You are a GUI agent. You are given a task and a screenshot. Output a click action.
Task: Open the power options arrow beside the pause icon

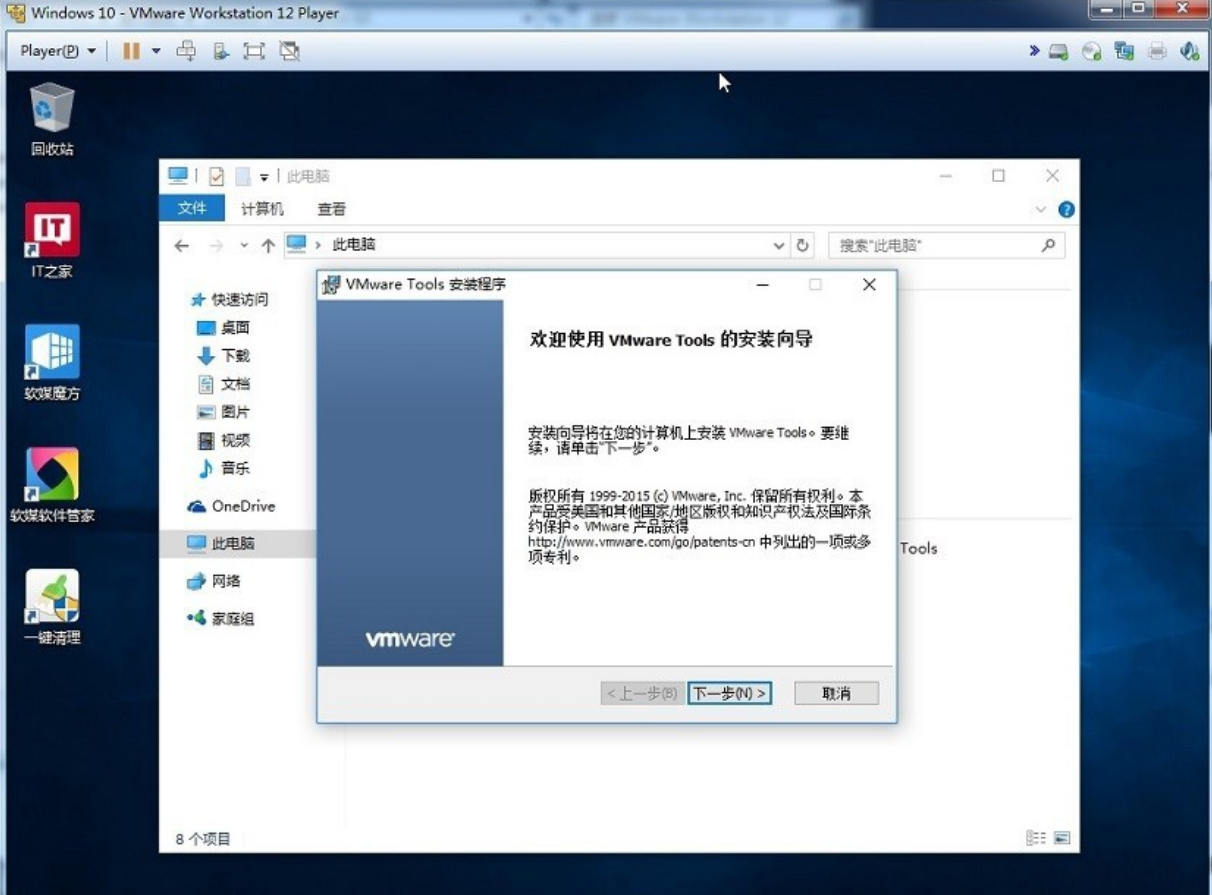pyautogui.click(x=156, y=51)
